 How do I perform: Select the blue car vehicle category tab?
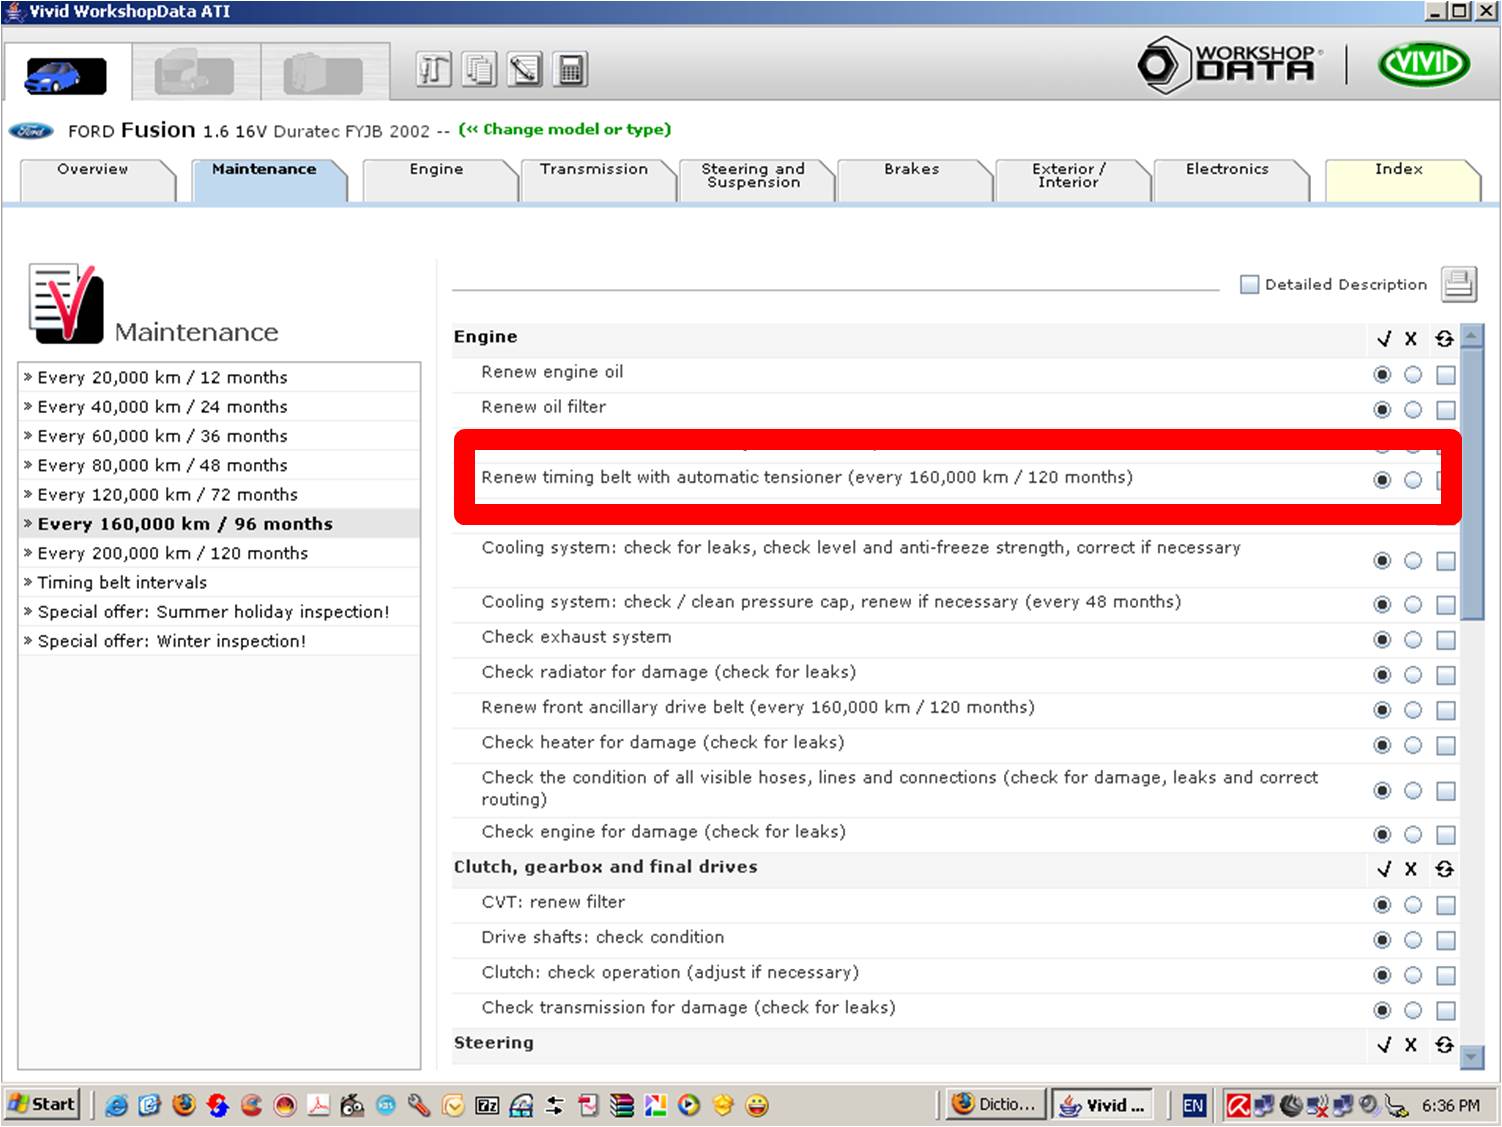tap(66, 74)
